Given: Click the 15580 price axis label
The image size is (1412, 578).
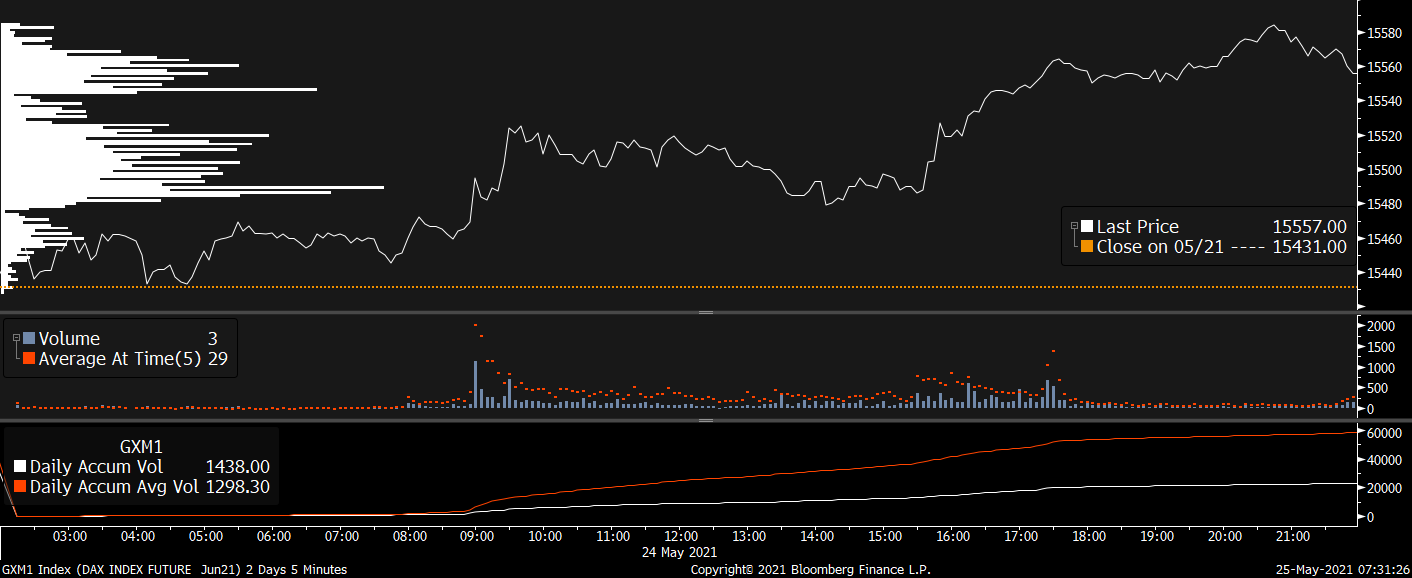Looking at the screenshot, I should [x=1384, y=33].
